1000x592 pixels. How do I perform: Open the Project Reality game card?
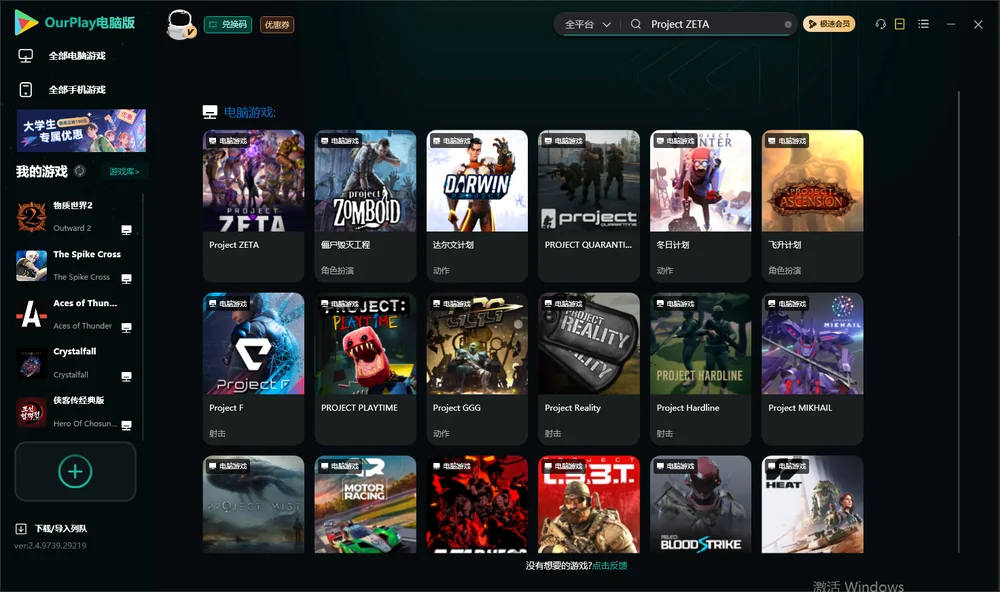[x=589, y=368]
